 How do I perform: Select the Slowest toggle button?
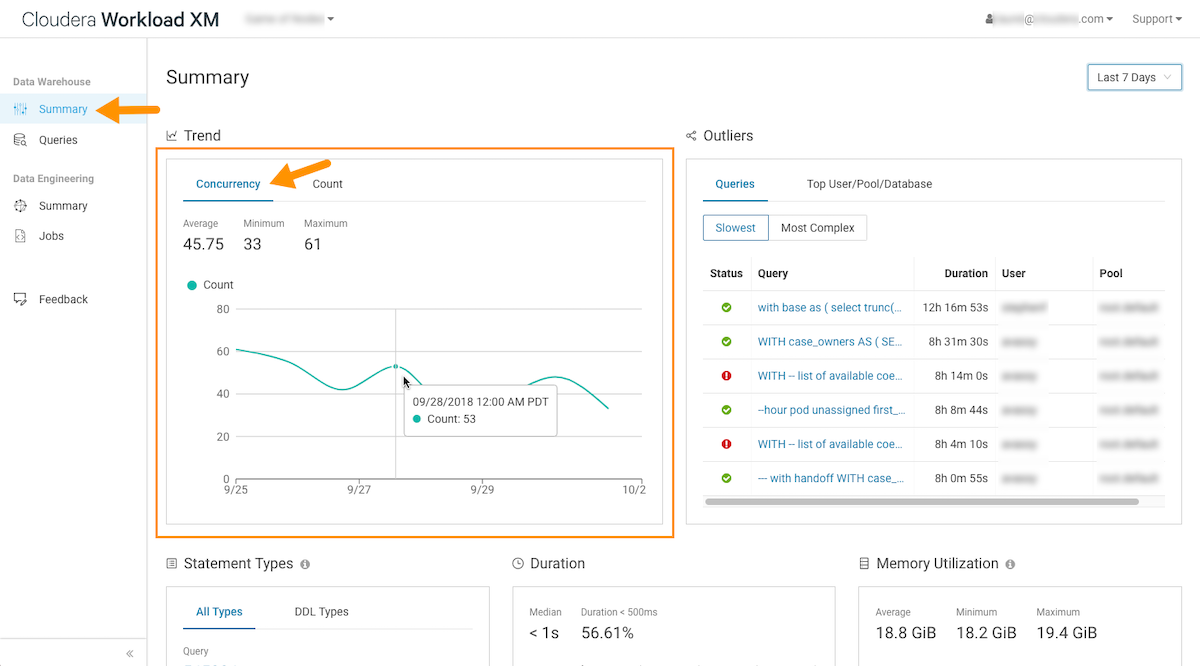(x=735, y=228)
